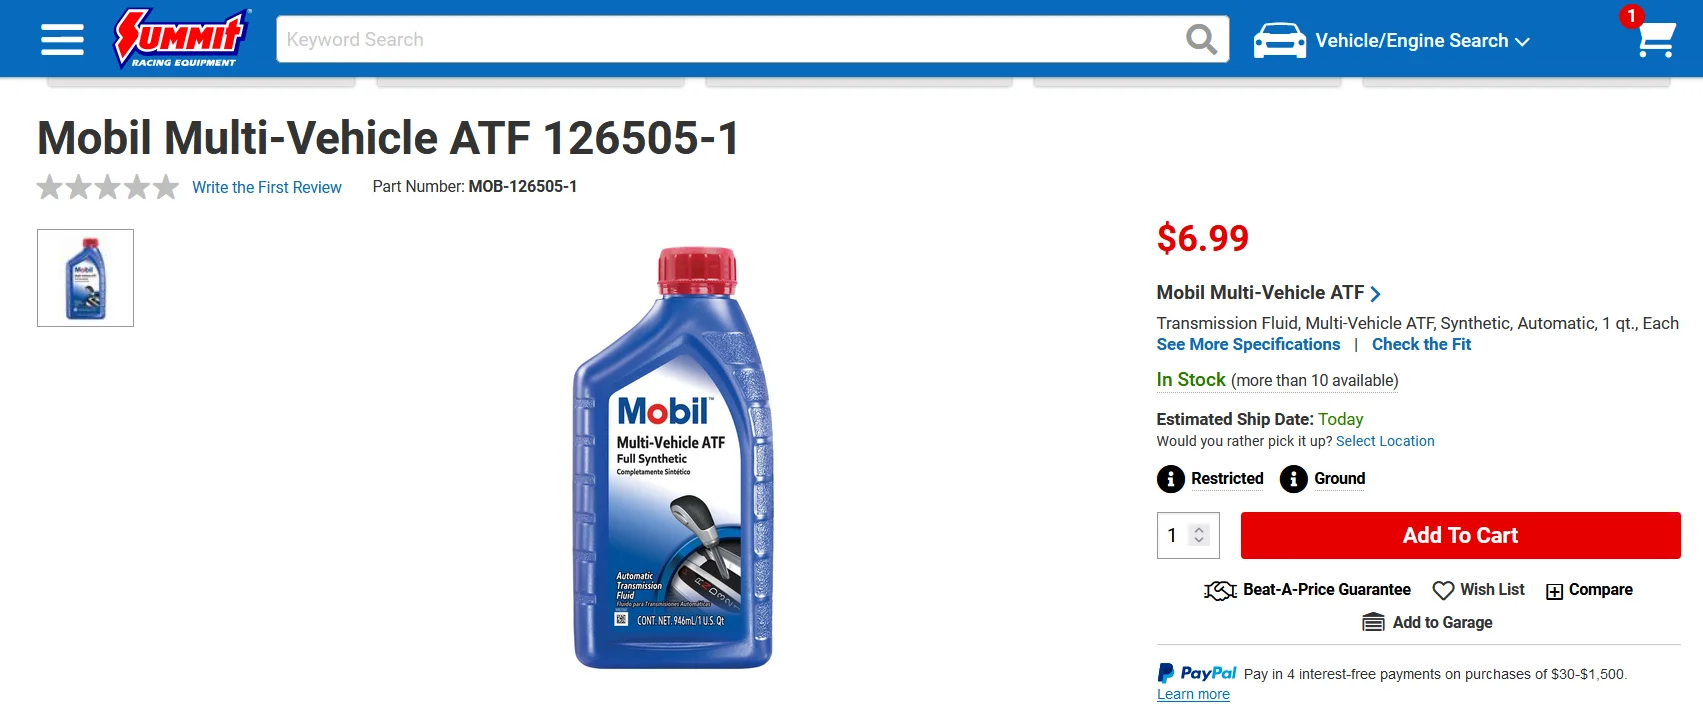Open the Write the First Review link
This screenshot has height=711, width=1703.
tap(266, 188)
